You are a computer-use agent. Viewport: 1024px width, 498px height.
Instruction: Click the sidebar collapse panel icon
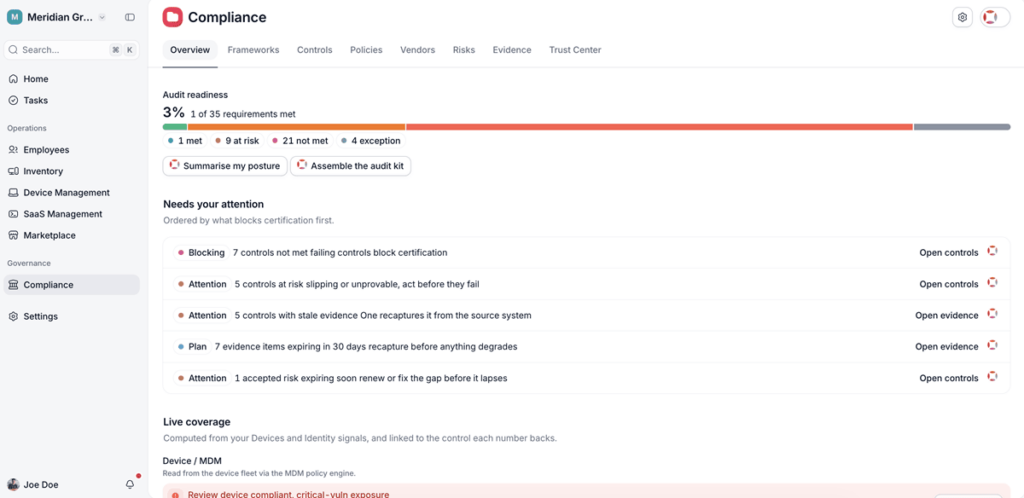click(x=130, y=18)
